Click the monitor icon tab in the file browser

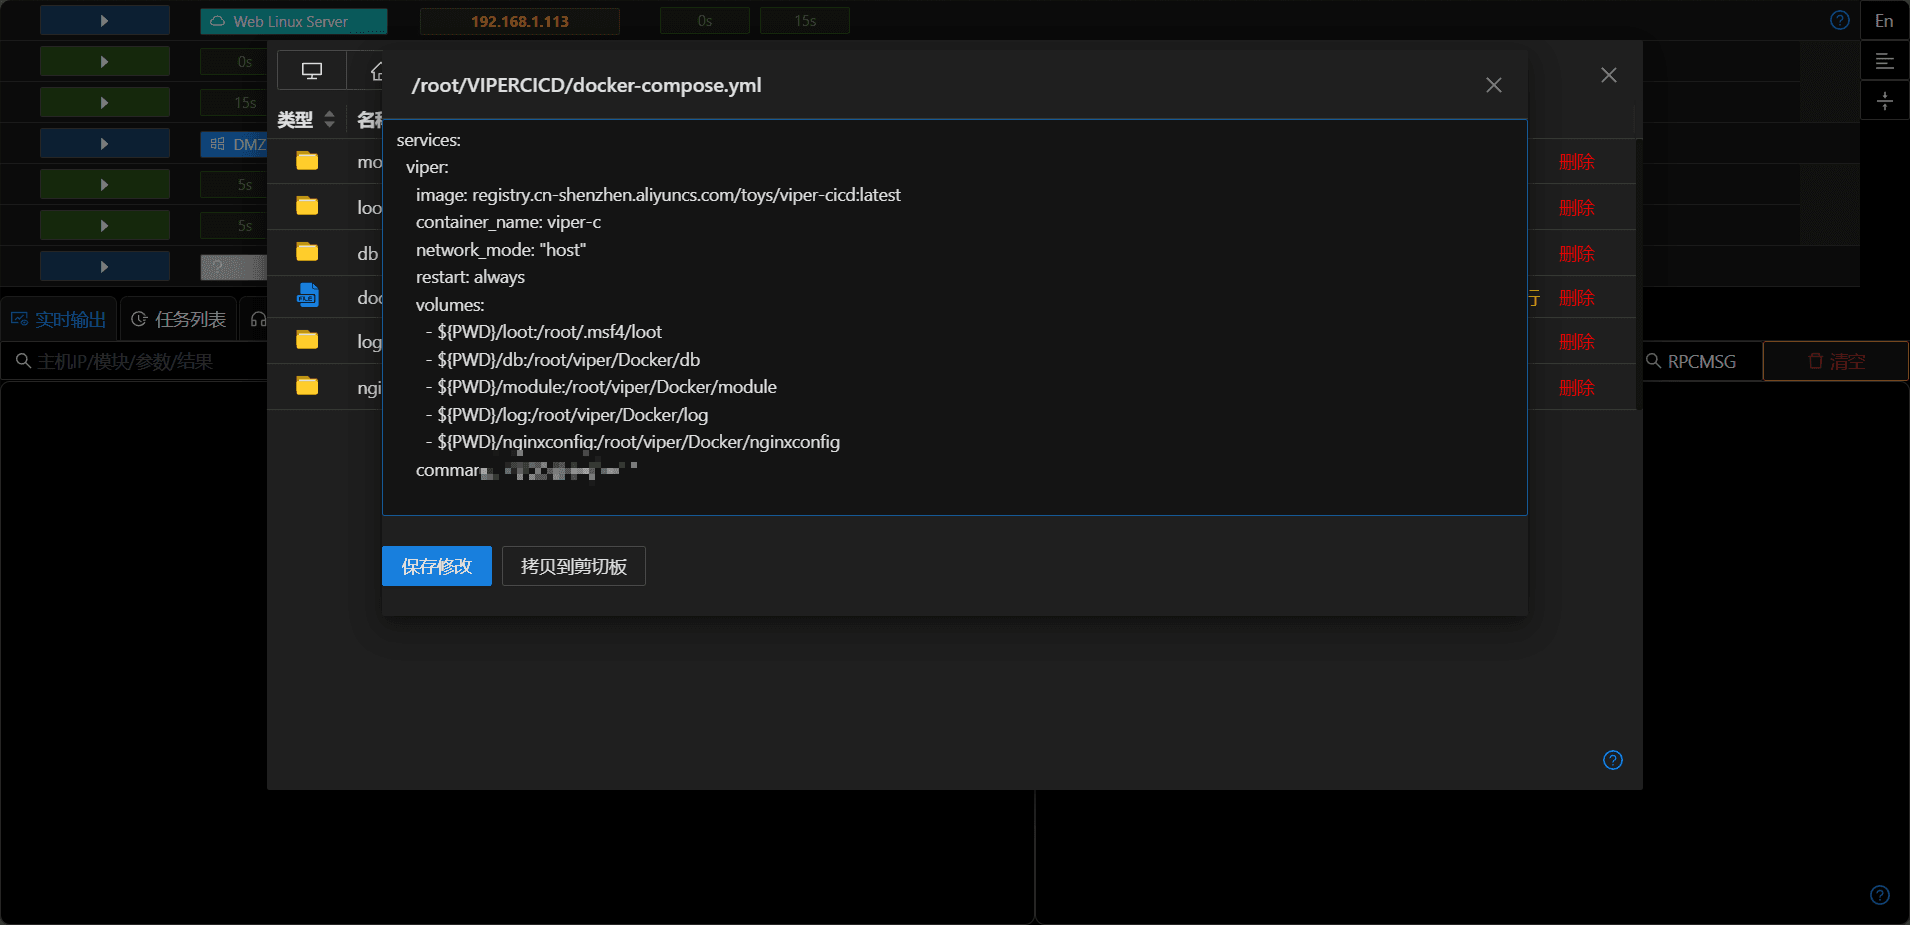click(x=312, y=71)
